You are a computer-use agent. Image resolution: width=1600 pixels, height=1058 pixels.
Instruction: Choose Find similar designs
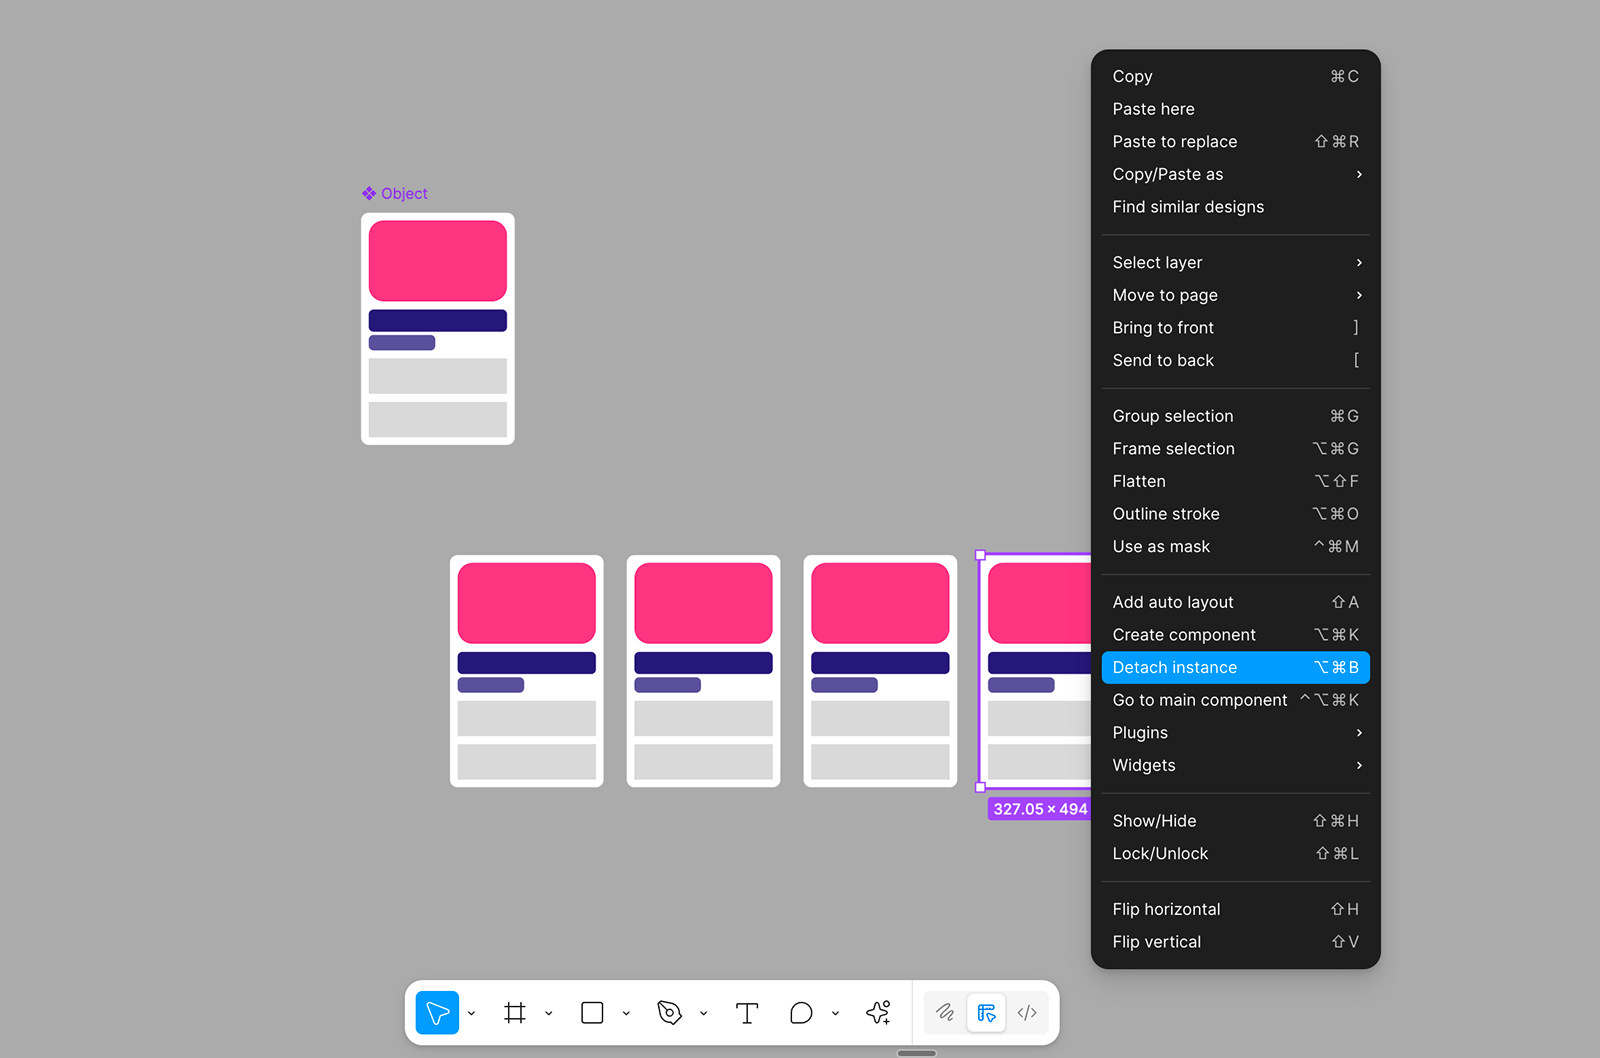[x=1235, y=207]
